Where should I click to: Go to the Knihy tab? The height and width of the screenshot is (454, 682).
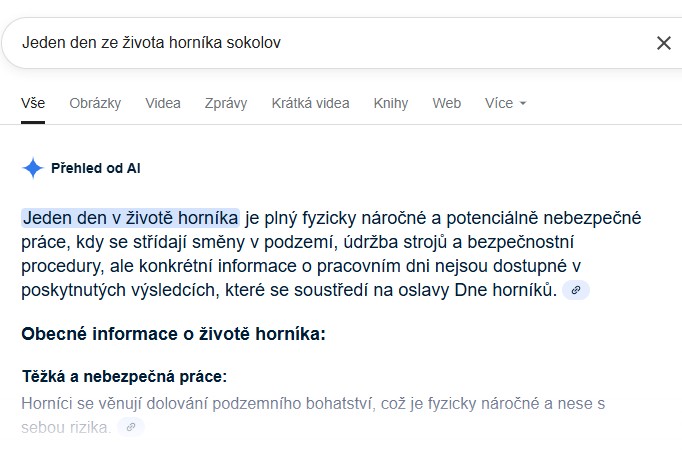pos(391,103)
